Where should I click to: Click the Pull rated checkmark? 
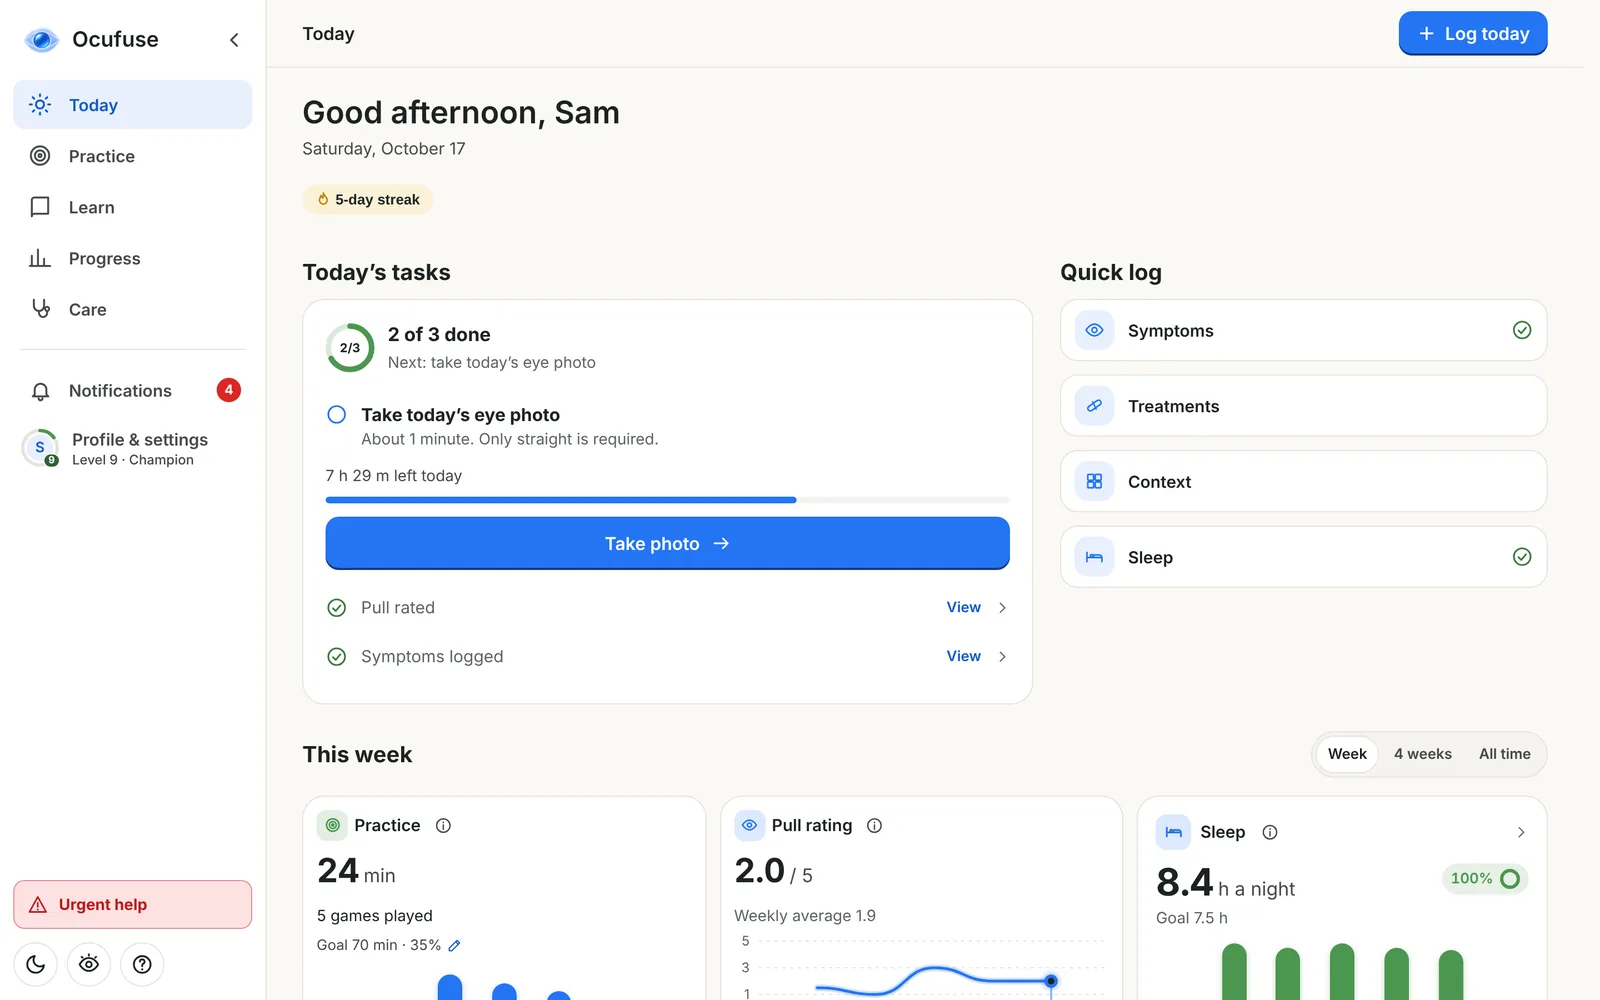coord(337,608)
